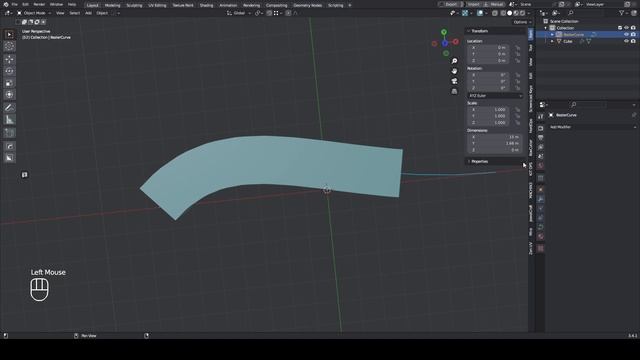Switch orthographic/perspective view grid icon

click(454, 91)
